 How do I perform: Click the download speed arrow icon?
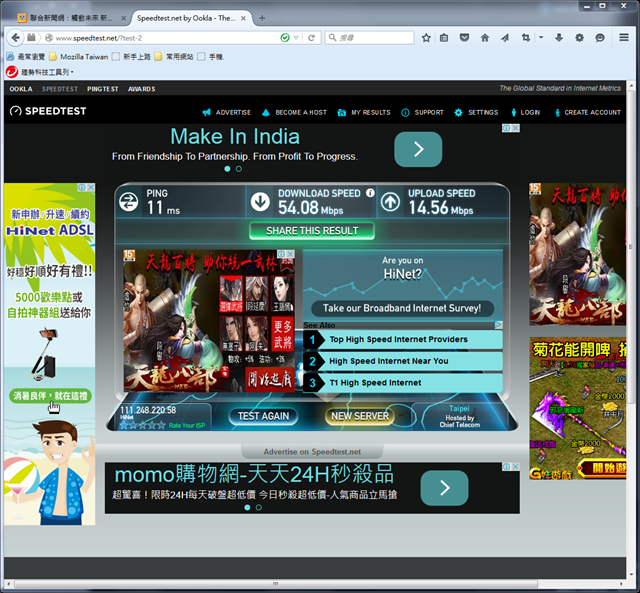click(x=260, y=202)
